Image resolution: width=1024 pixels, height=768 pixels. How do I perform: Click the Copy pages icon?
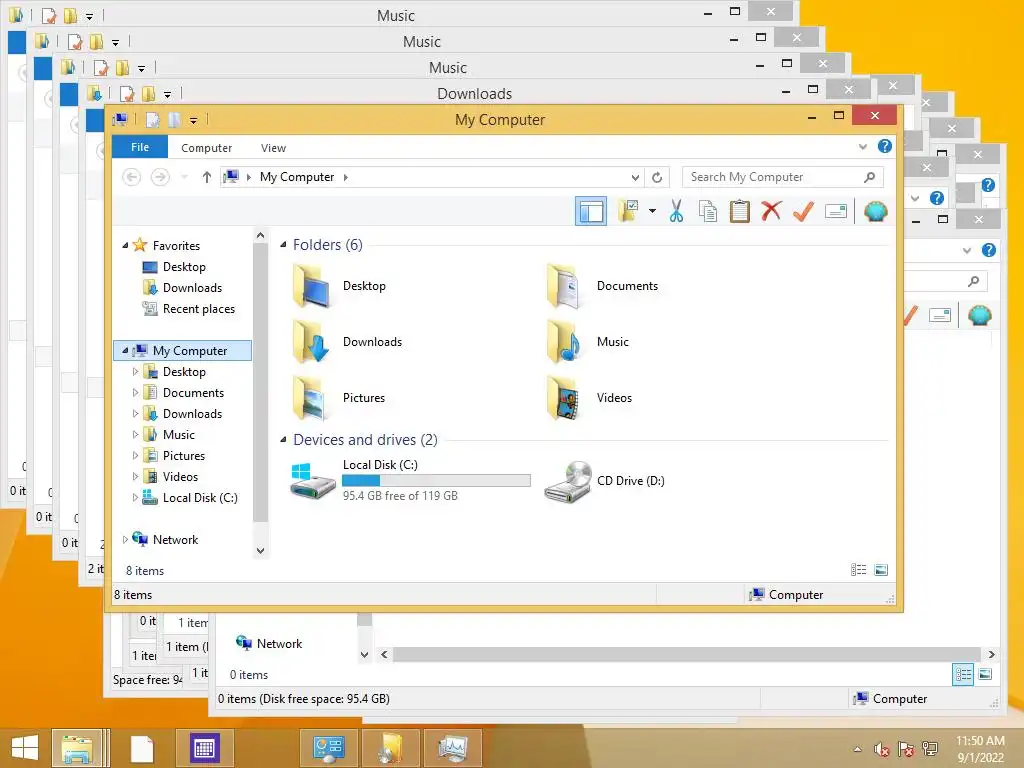(707, 212)
